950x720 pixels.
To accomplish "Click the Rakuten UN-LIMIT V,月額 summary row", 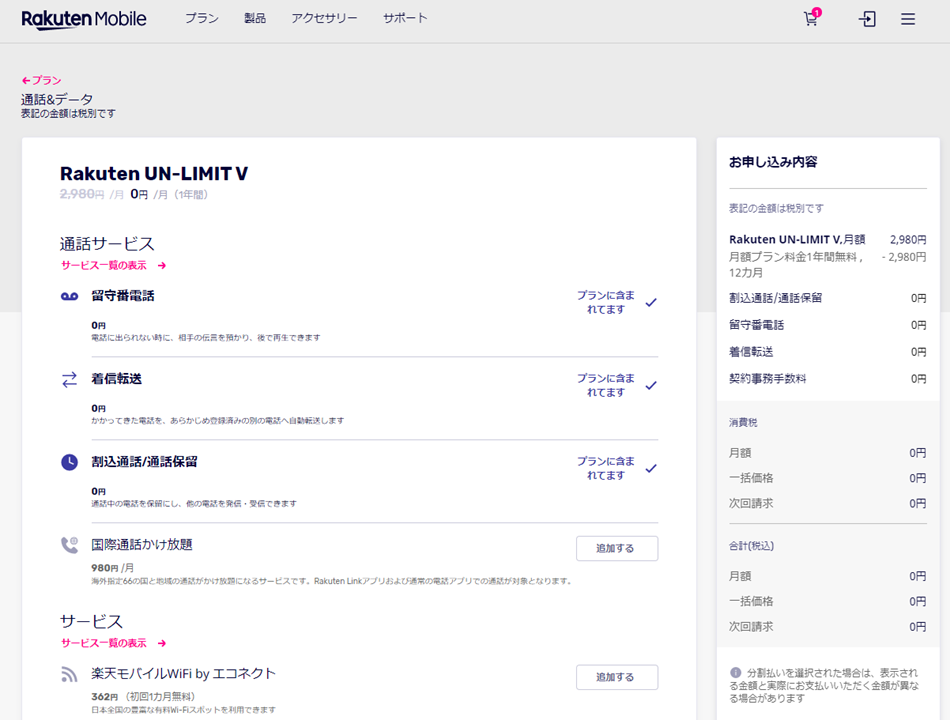I will point(828,239).
